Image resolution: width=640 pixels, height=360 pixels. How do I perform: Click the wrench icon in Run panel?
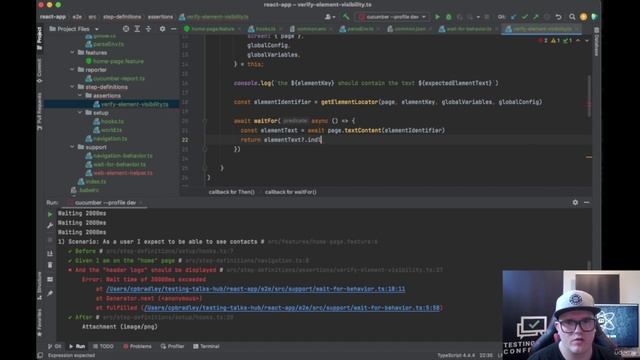point(50,226)
